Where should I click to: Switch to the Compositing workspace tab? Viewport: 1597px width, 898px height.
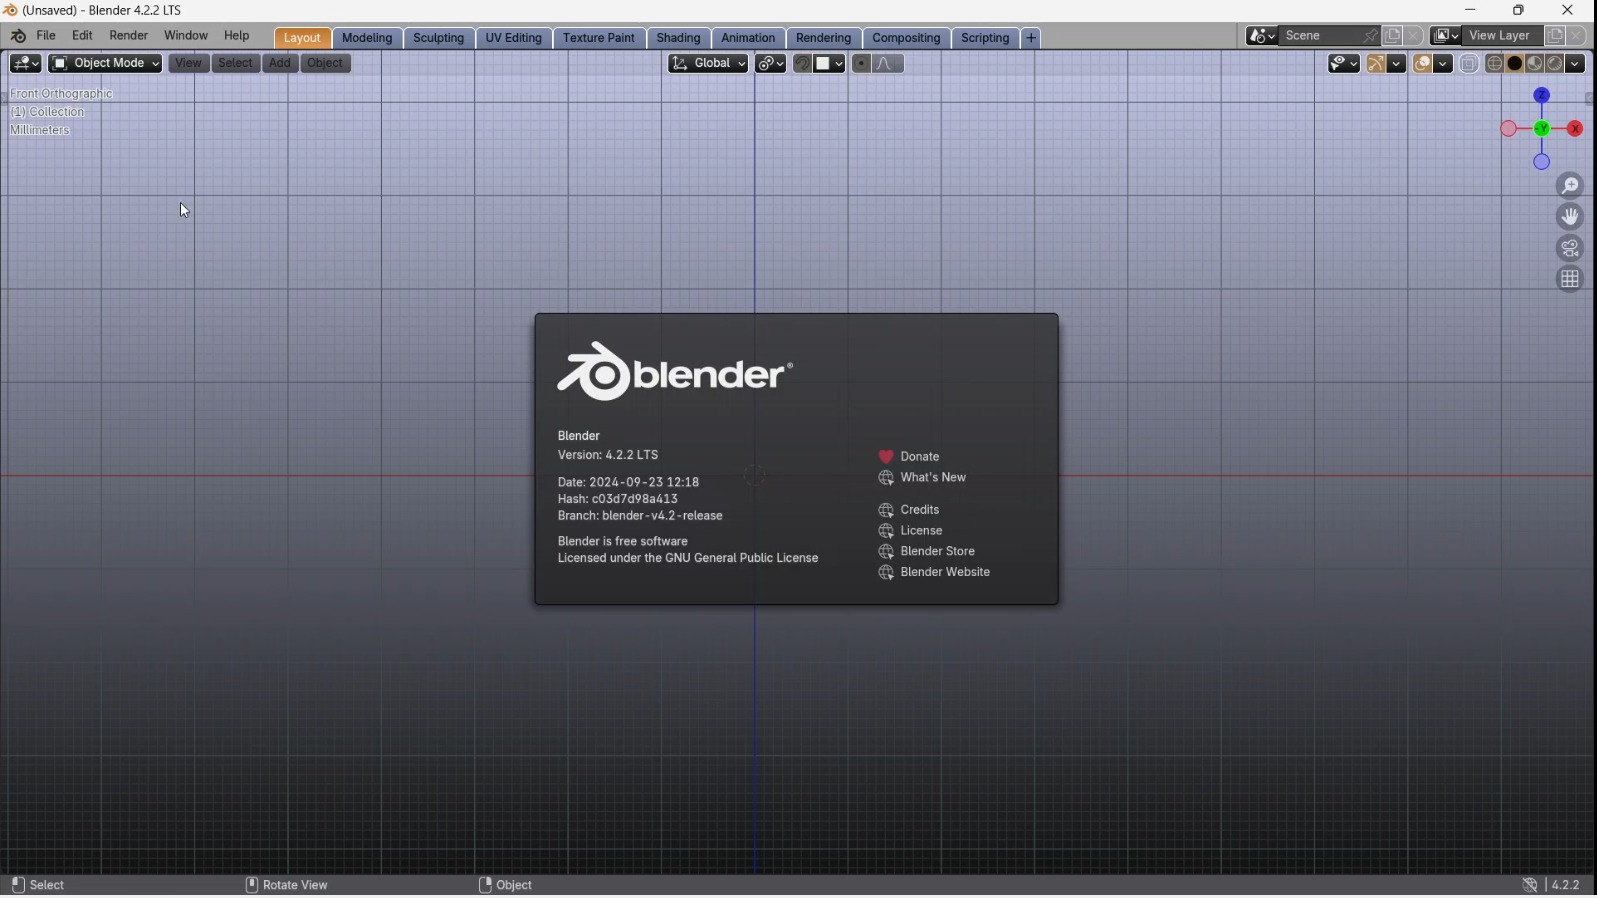pos(907,38)
